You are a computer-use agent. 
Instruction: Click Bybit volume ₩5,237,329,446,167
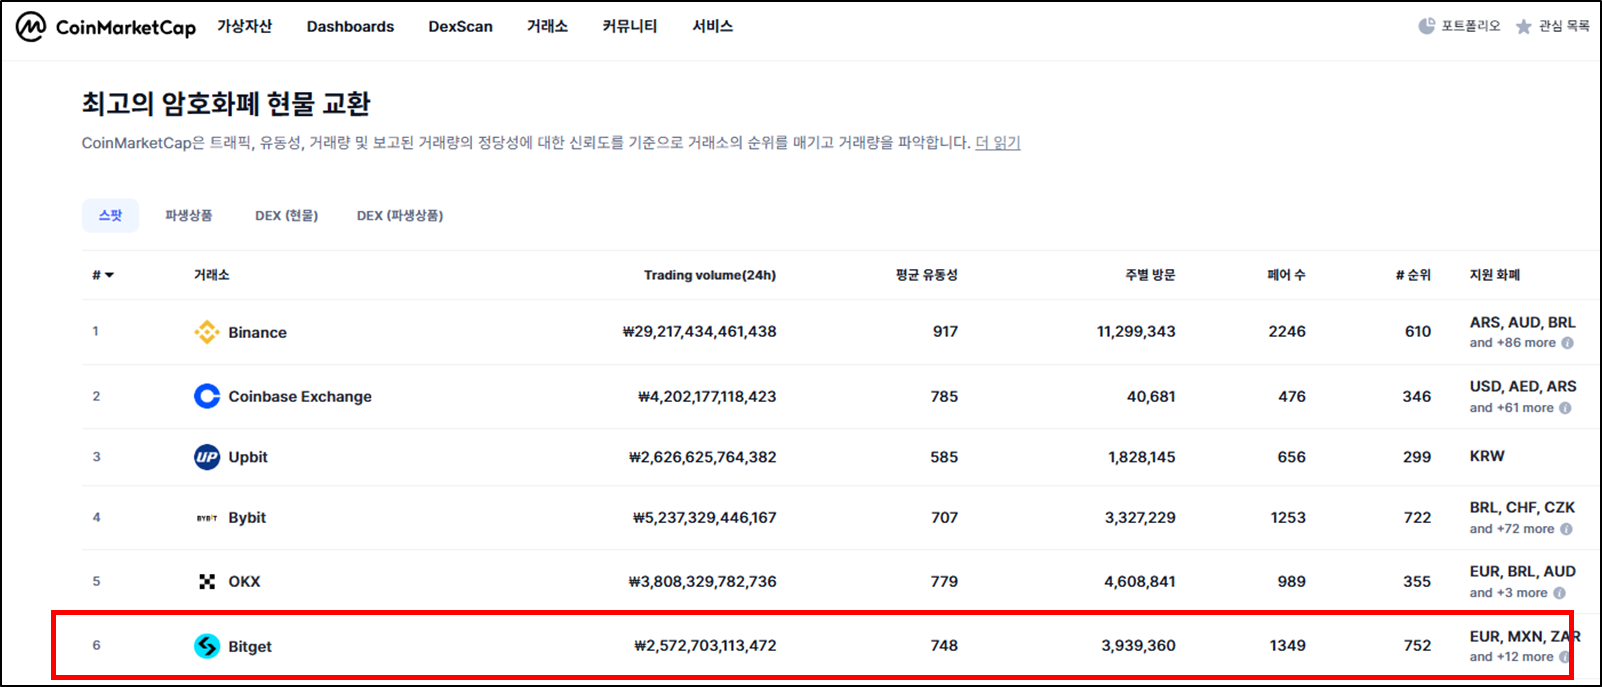[705, 518]
